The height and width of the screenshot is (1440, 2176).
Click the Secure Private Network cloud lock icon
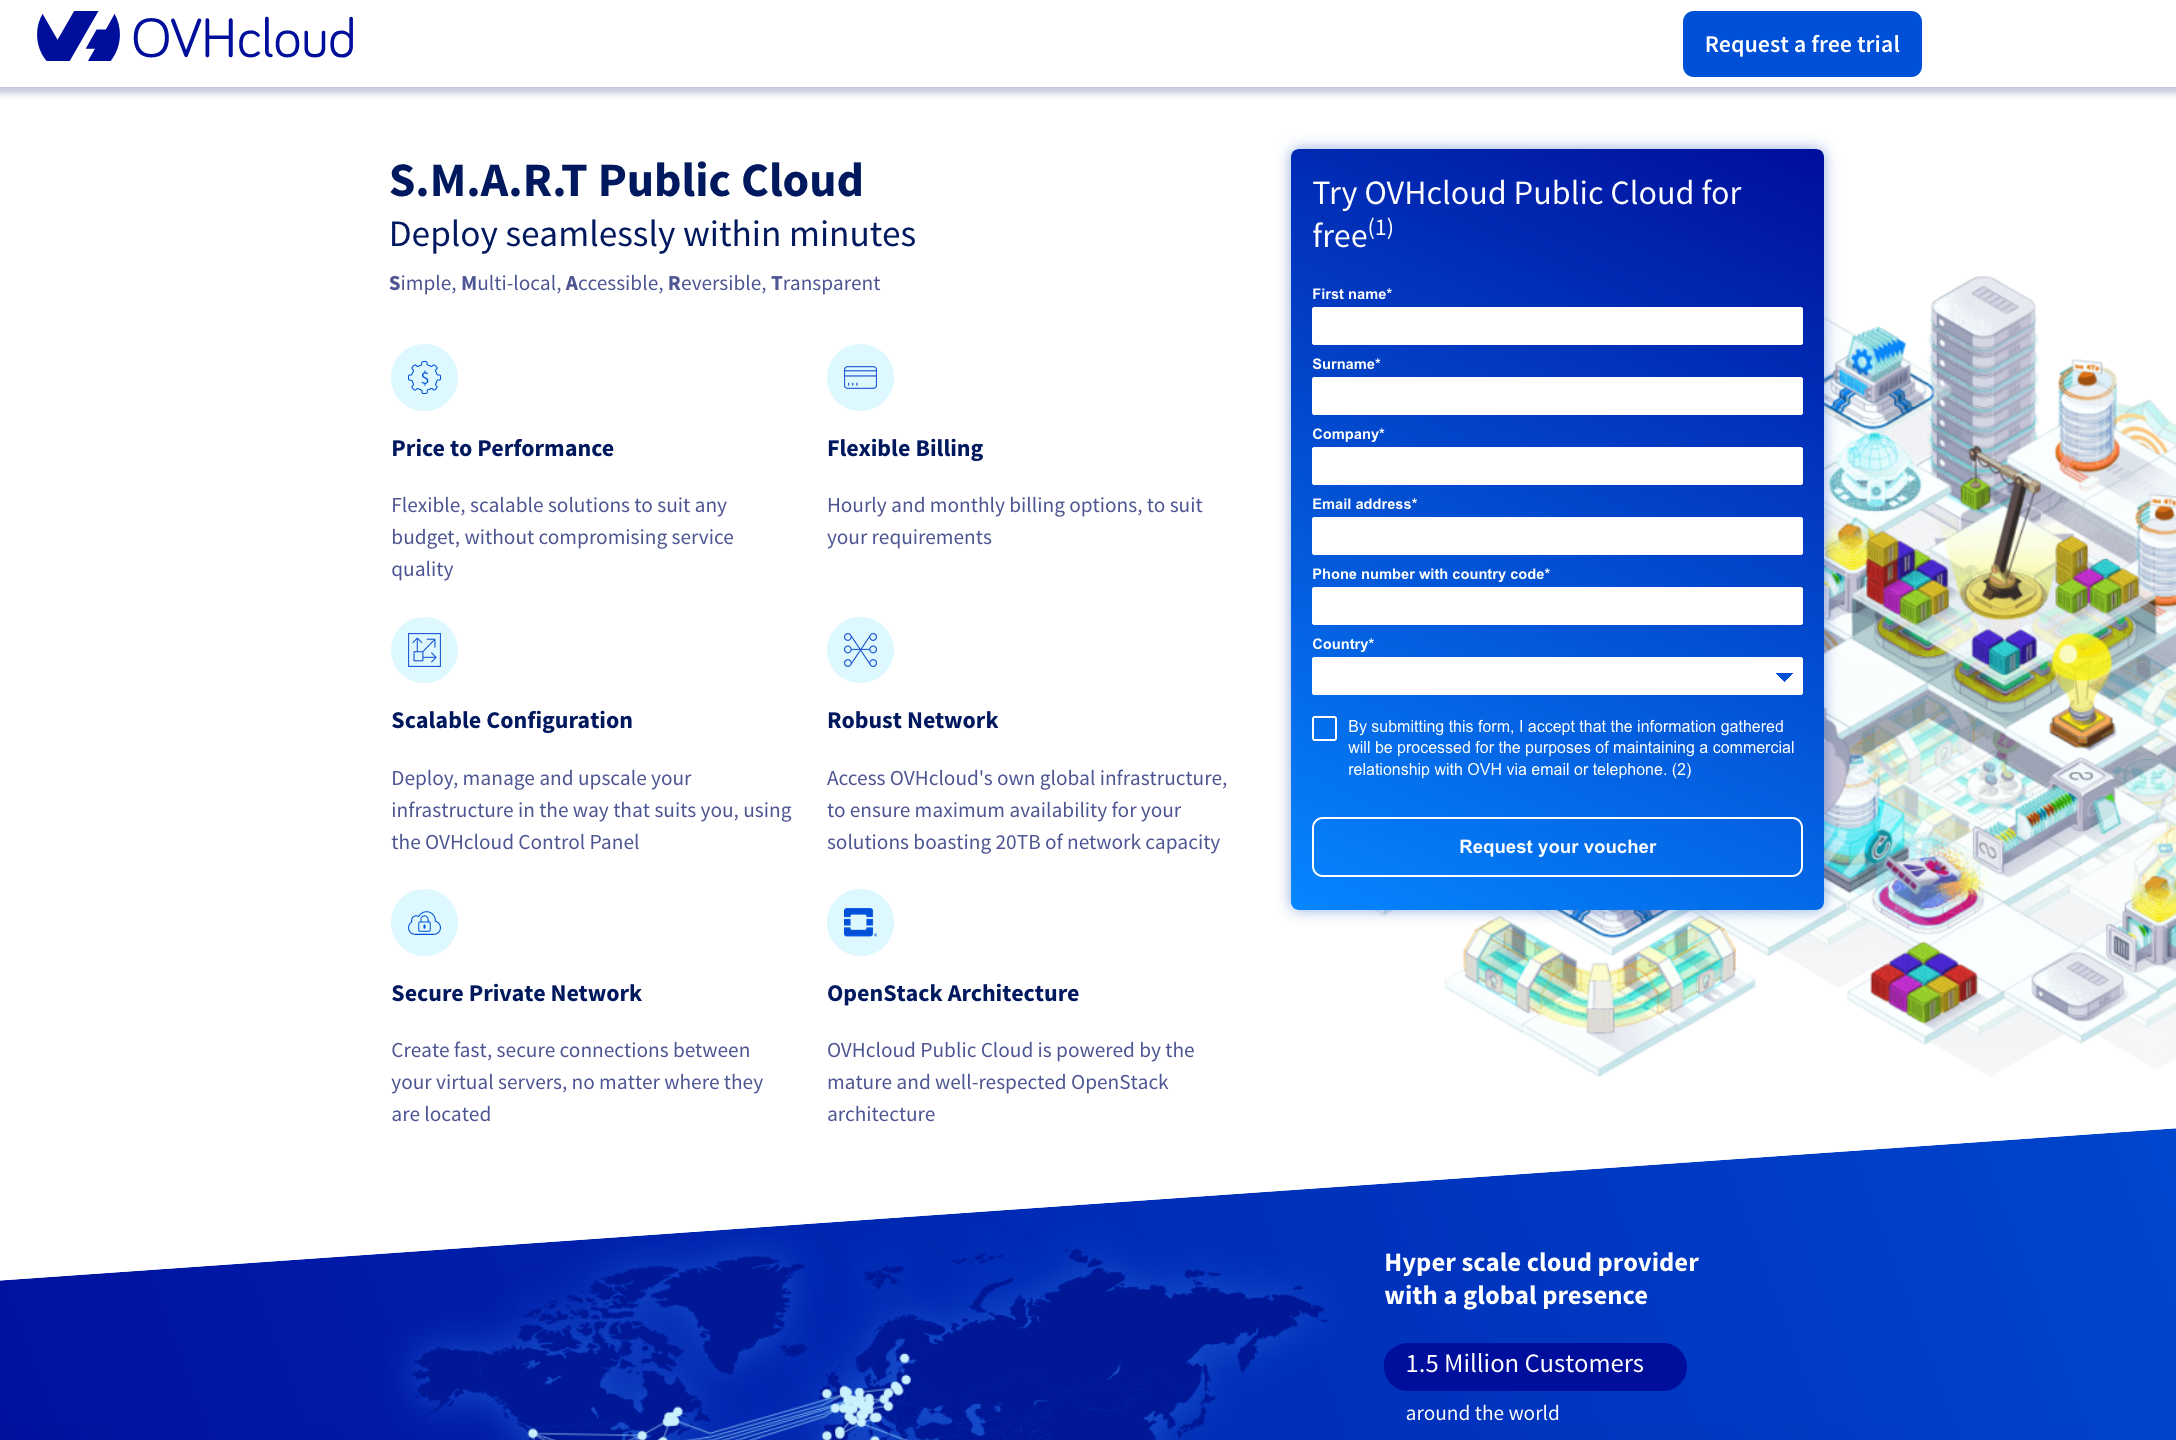pos(424,922)
